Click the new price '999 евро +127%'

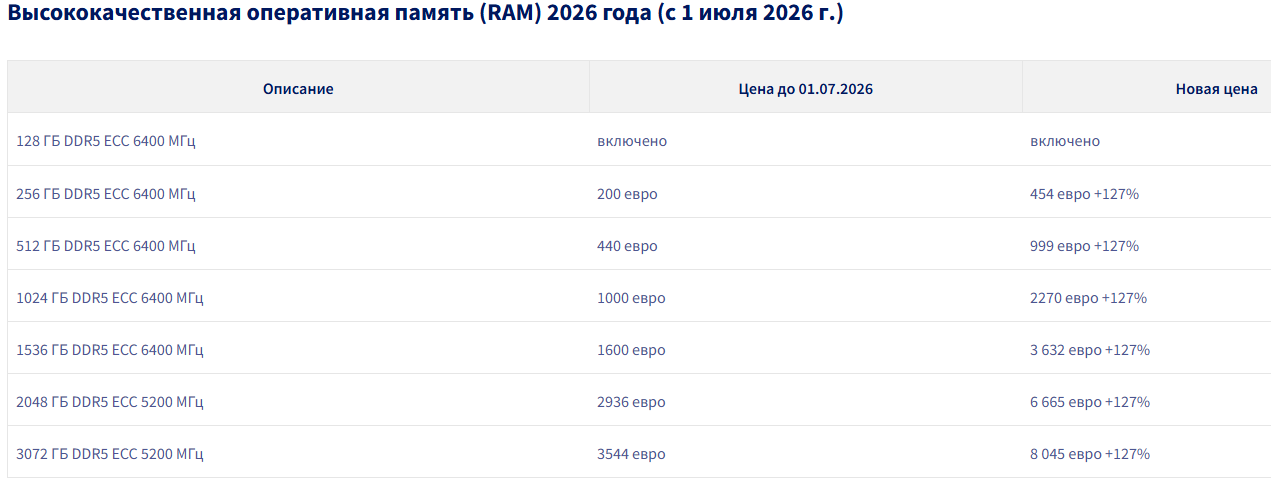pos(1084,245)
